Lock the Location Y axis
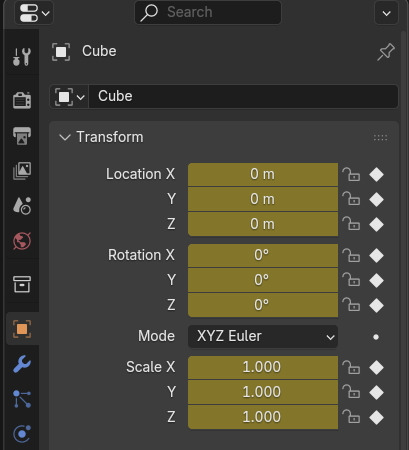 (351, 199)
